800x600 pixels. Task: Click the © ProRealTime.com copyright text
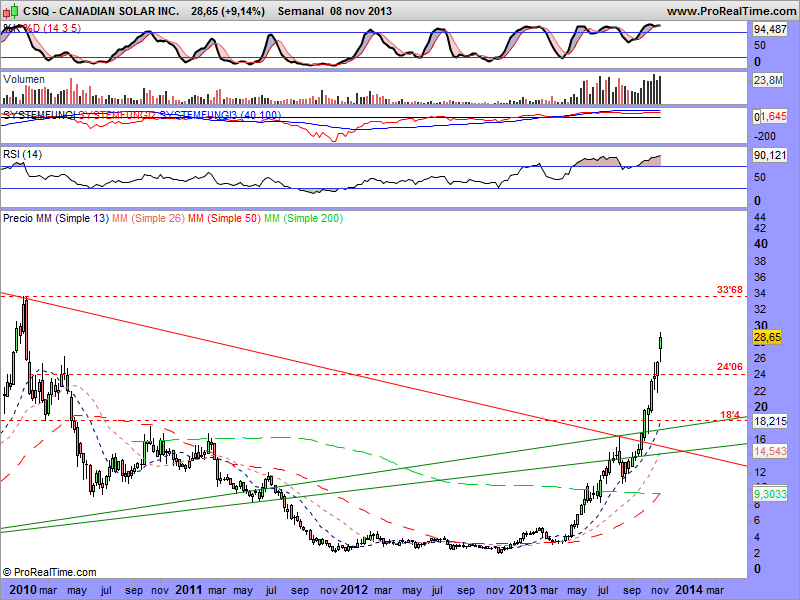[x=50, y=572]
